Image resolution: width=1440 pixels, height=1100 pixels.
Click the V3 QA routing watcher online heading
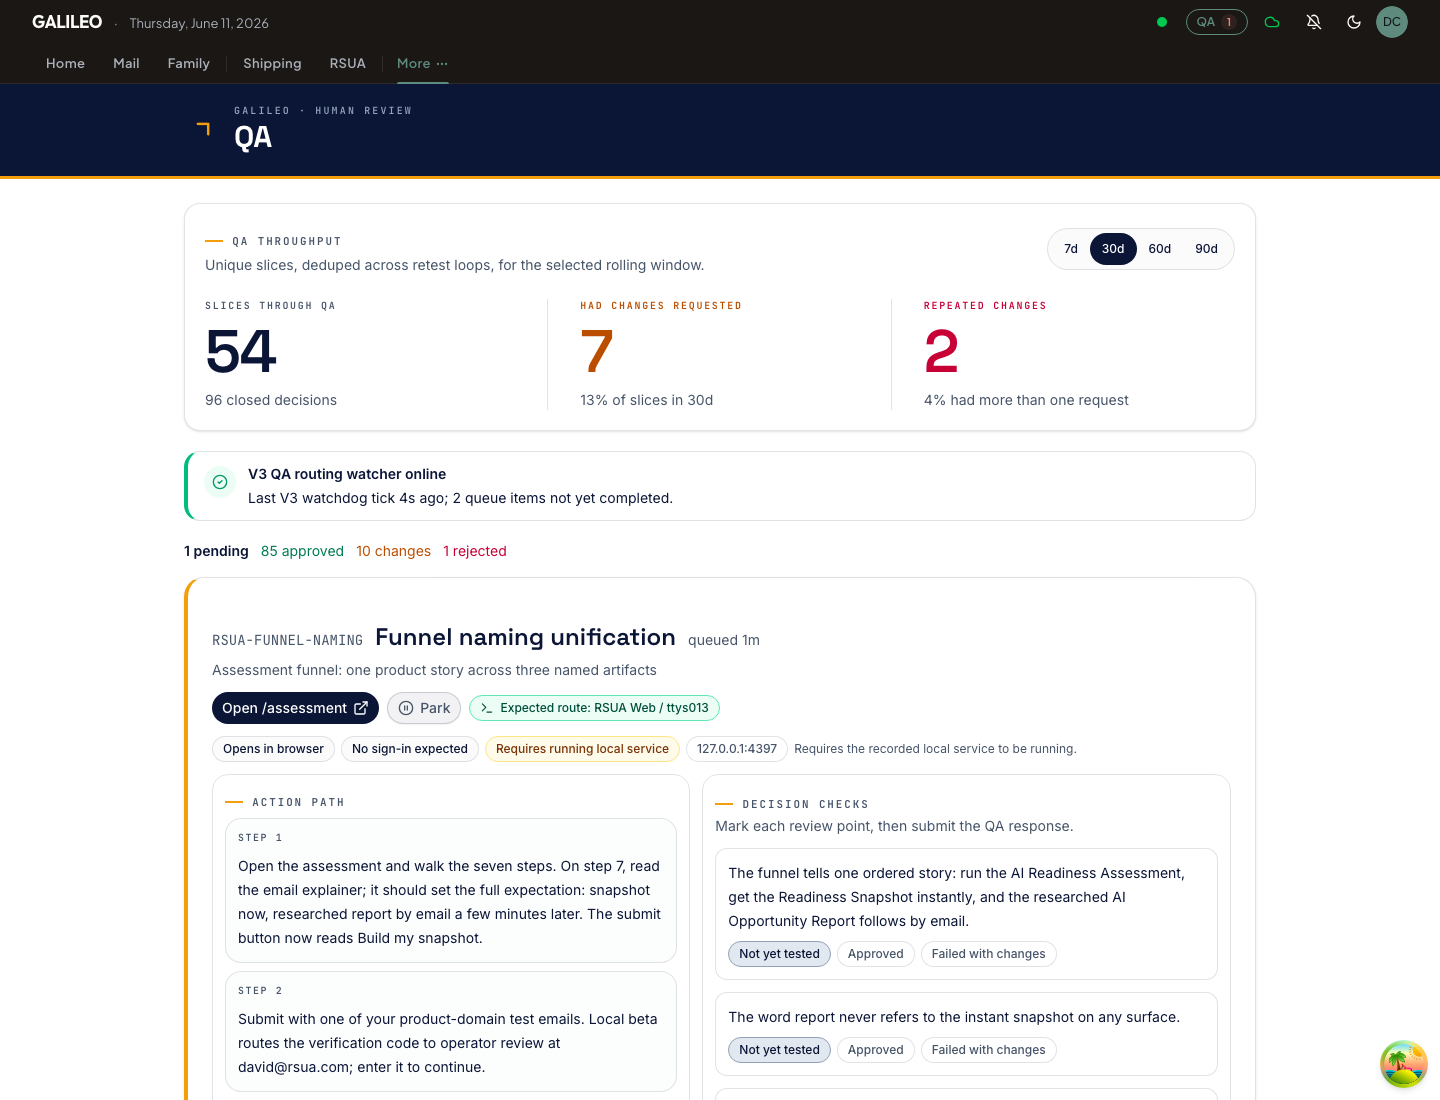(347, 474)
